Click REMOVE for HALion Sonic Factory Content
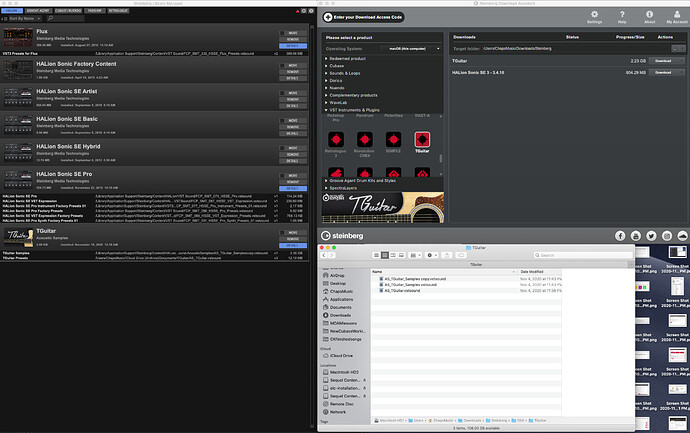The height and width of the screenshot is (433, 690). click(x=293, y=72)
